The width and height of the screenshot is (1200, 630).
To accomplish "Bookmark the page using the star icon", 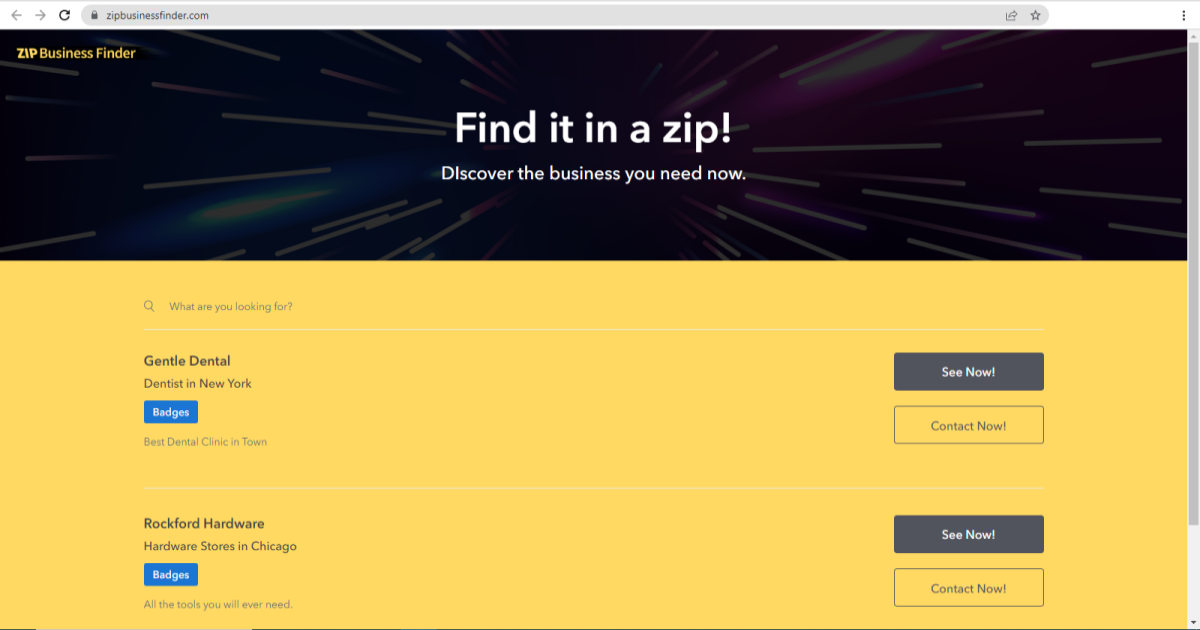I will [1034, 15].
